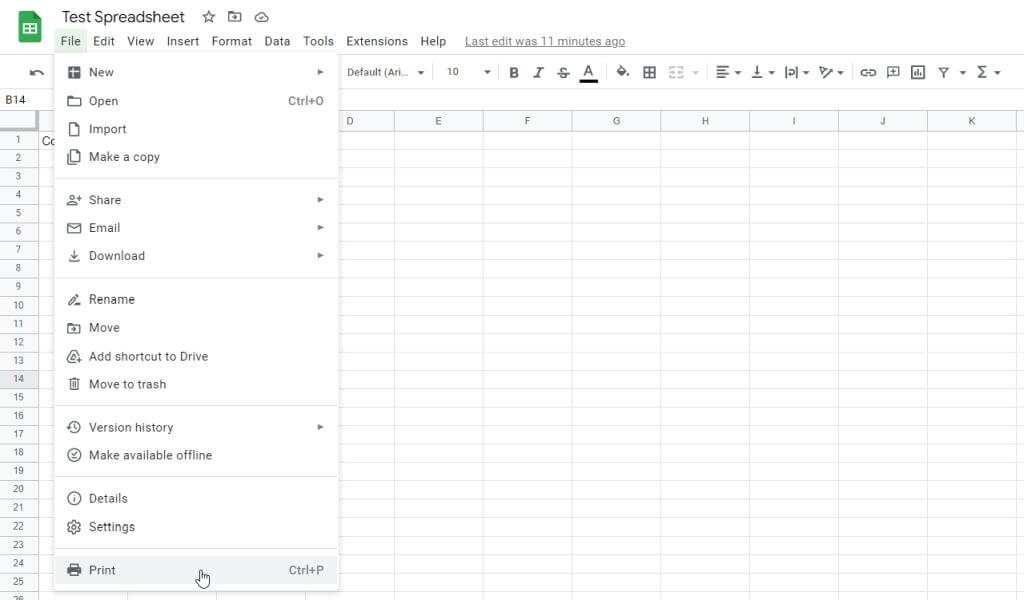The width and height of the screenshot is (1024, 600).
Task: Click the insert comment icon
Action: pos(893,72)
